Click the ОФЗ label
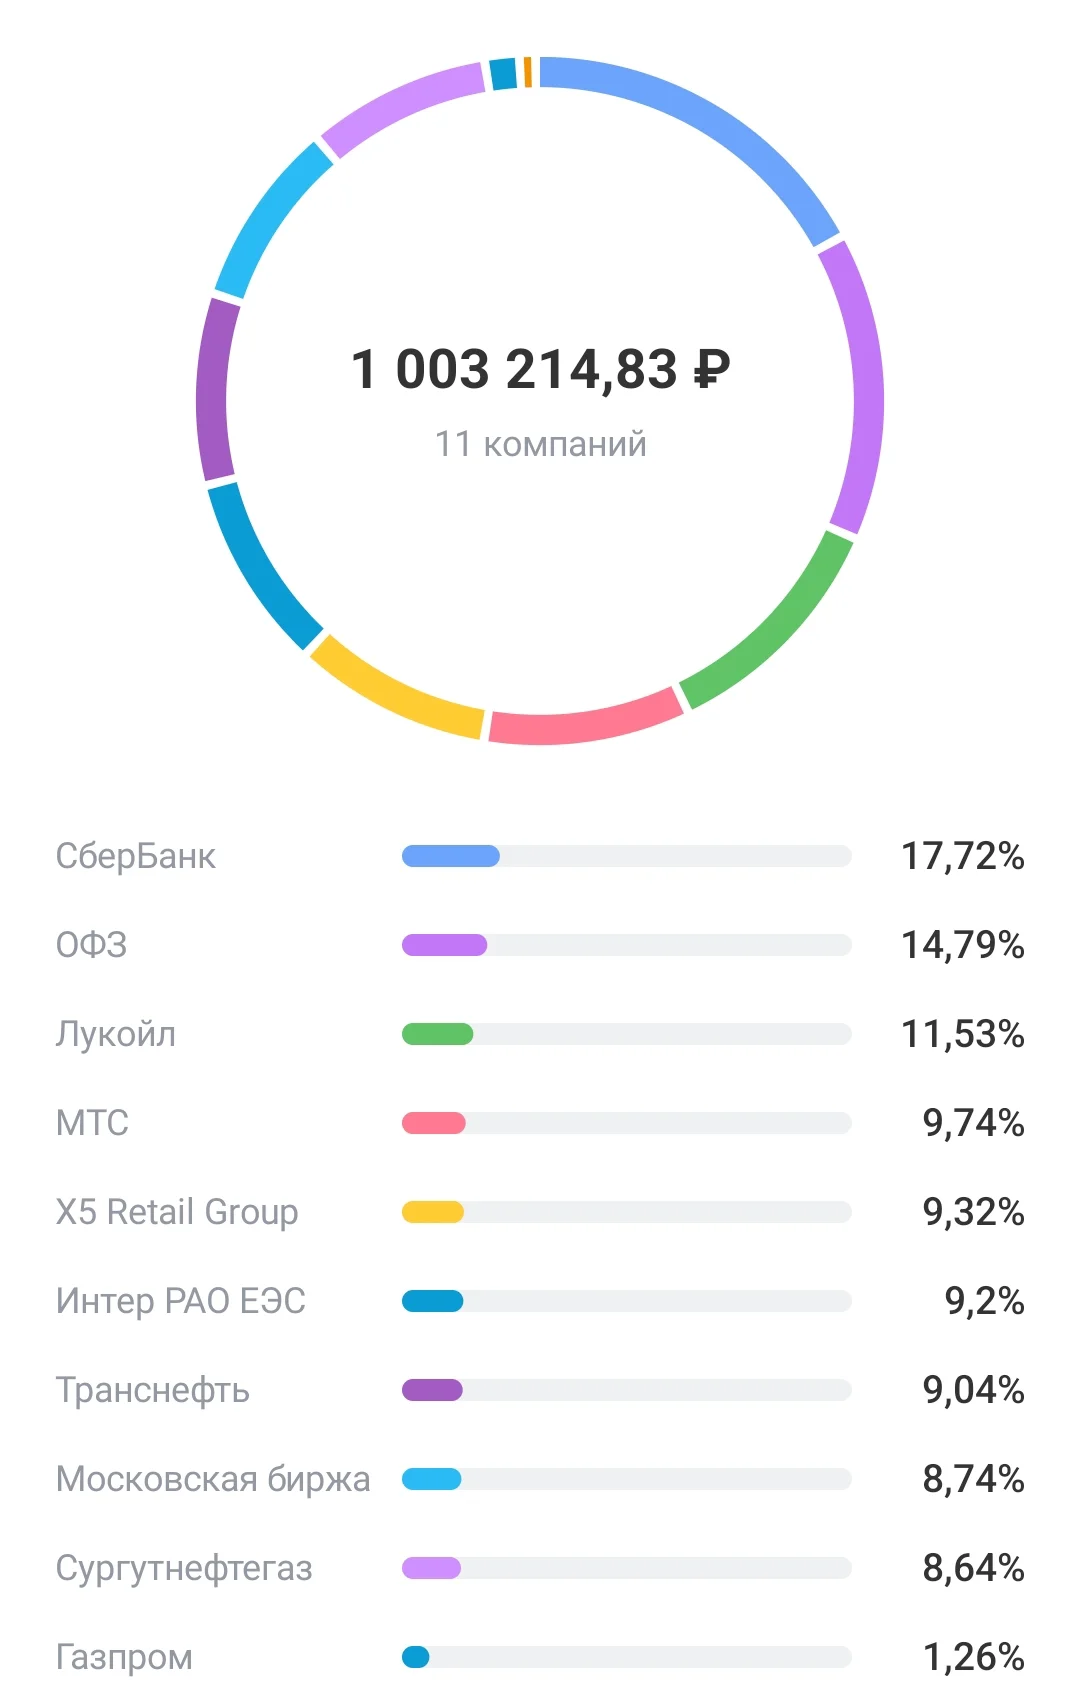 pos(92,945)
